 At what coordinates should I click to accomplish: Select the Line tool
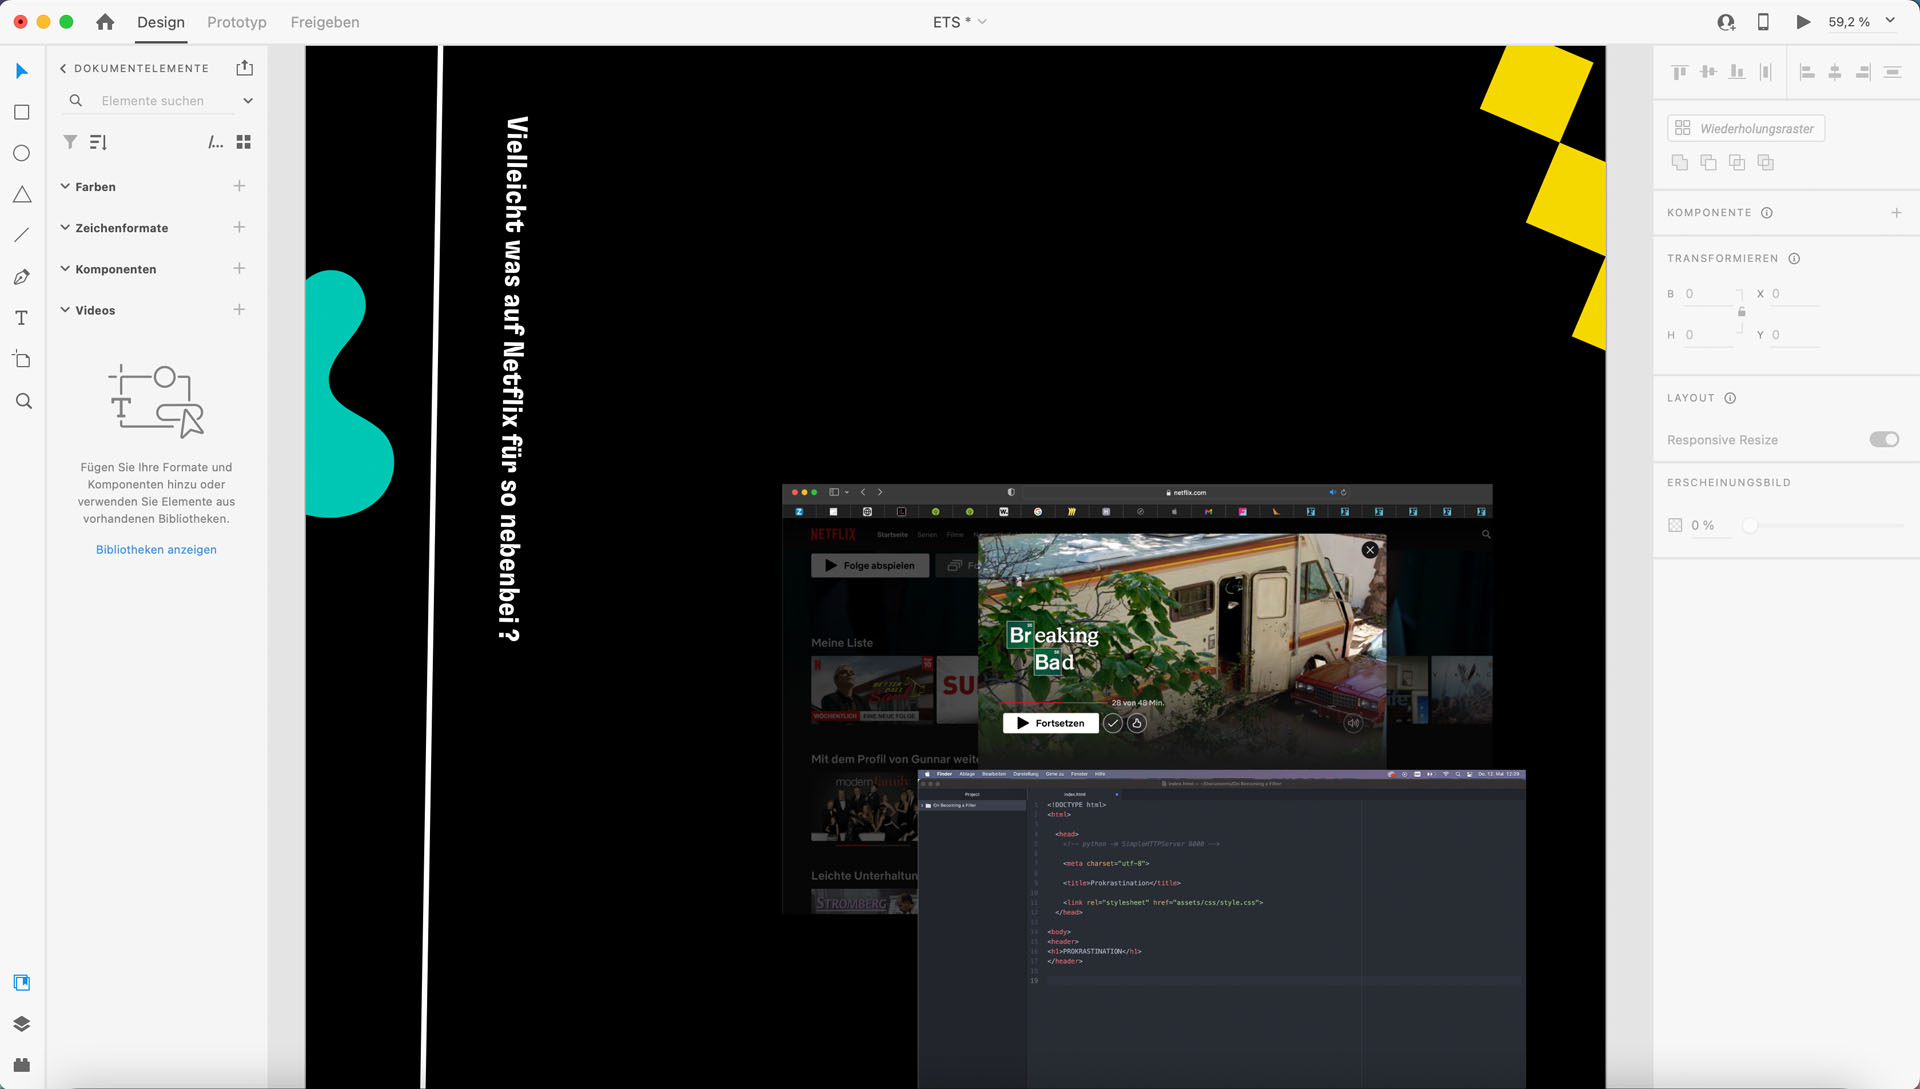coord(21,235)
